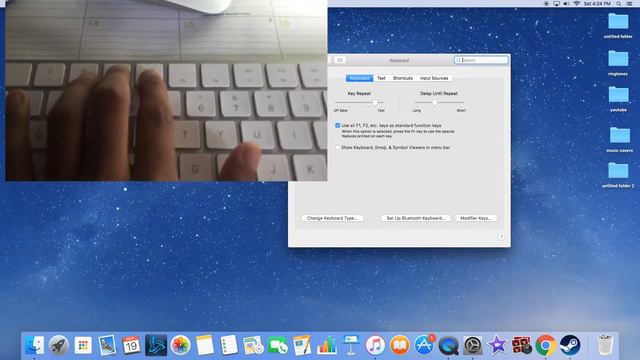Image resolution: width=640 pixels, height=360 pixels.
Task: Open Spotlight search in menu bar
Action: (619, 3)
